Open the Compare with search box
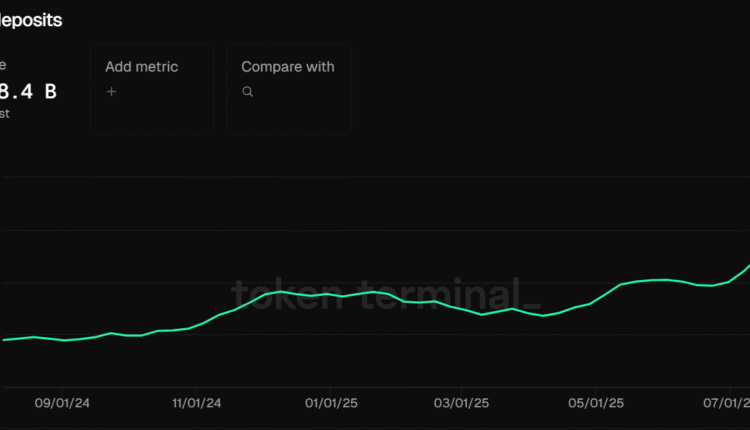This screenshot has width=750, height=430. click(288, 88)
